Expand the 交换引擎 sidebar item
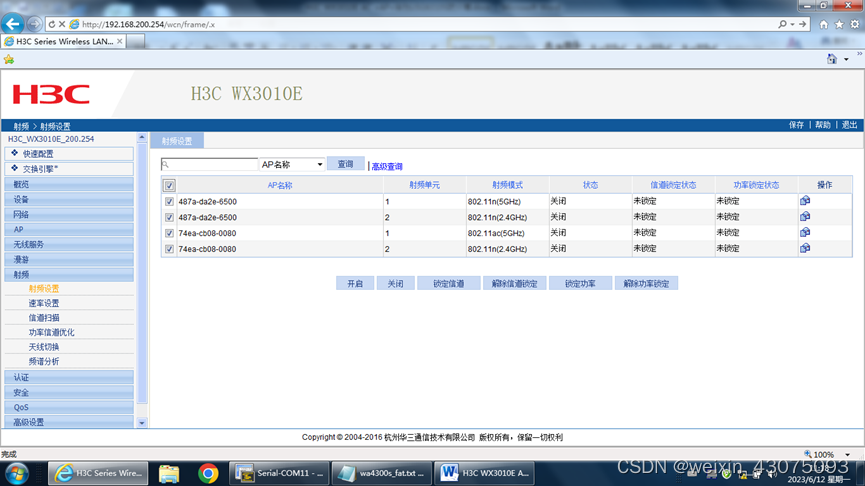865x486 pixels. tap(69, 169)
